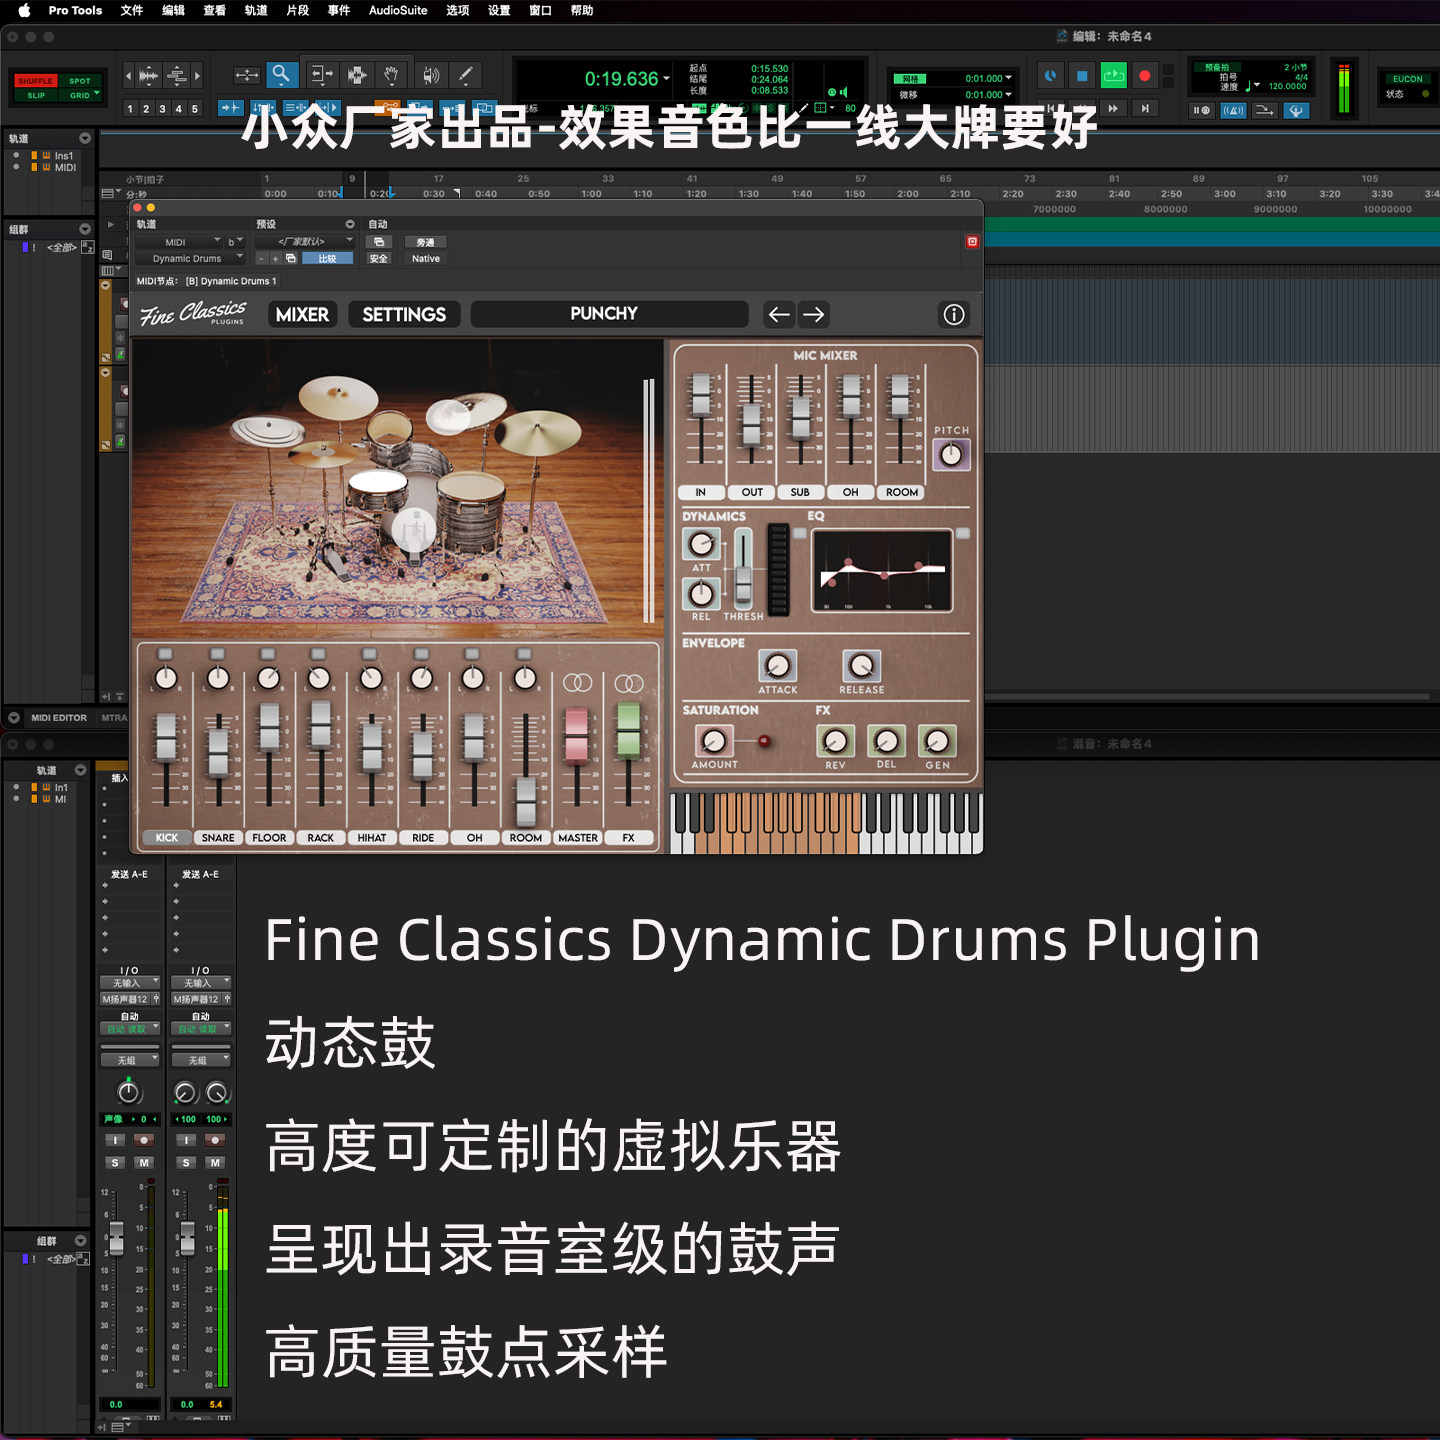Open the Dynamic Drums plugin selector dropdown
The height and width of the screenshot is (1440, 1440).
pos(190,258)
